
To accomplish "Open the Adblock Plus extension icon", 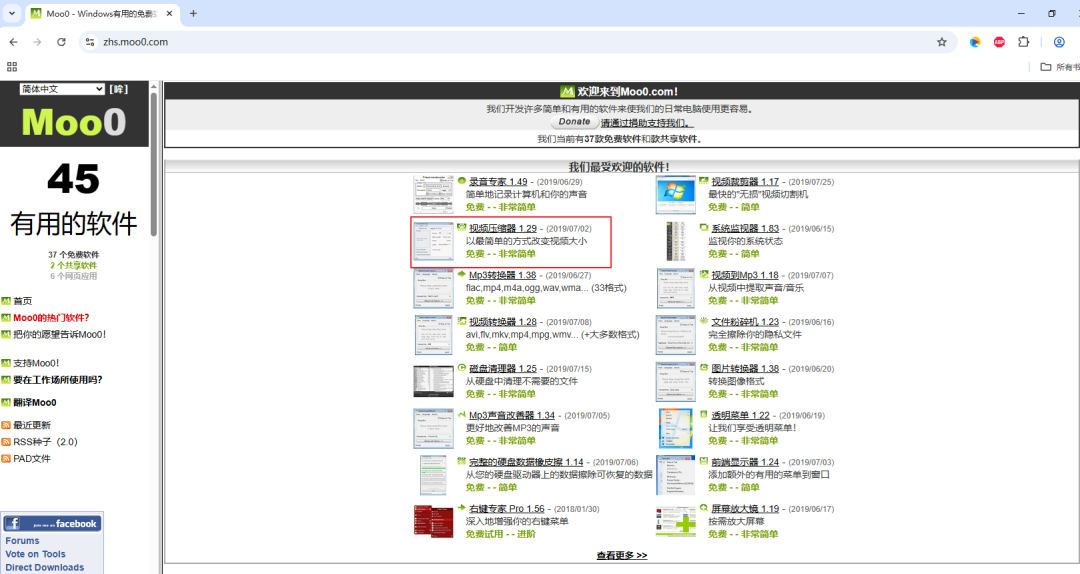I will [x=999, y=42].
